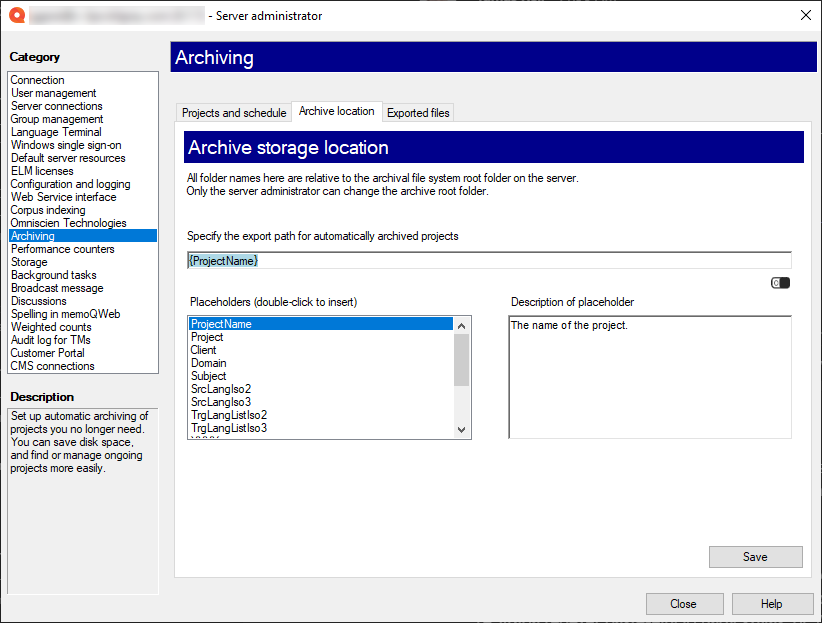Select the Client placeholder in the list
This screenshot has width=822, height=623.
pyautogui.click(x=204, y=350)
